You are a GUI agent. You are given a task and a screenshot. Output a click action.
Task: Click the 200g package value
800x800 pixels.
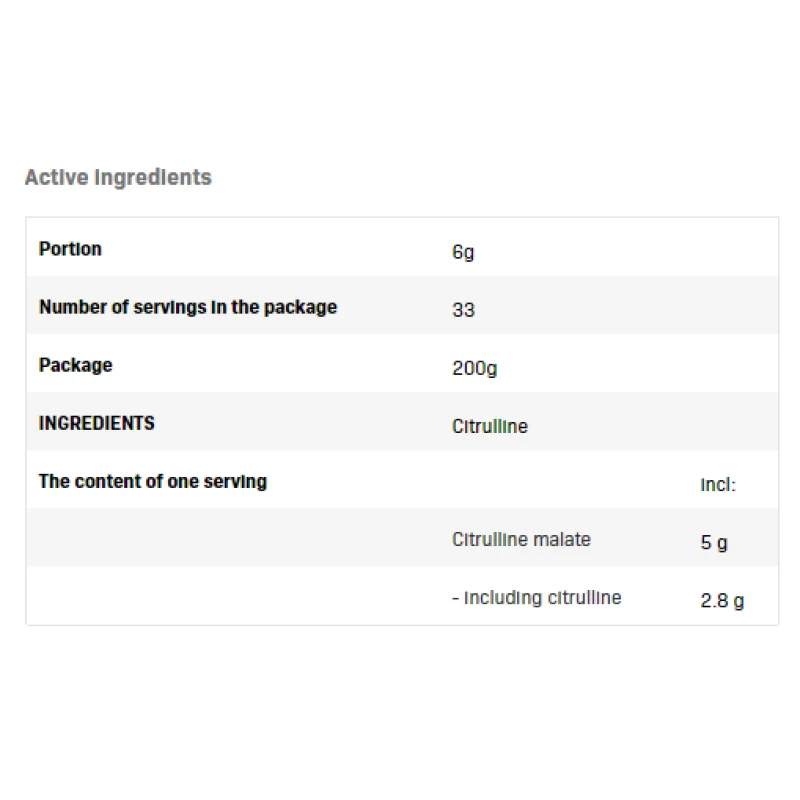pos(474,368)
